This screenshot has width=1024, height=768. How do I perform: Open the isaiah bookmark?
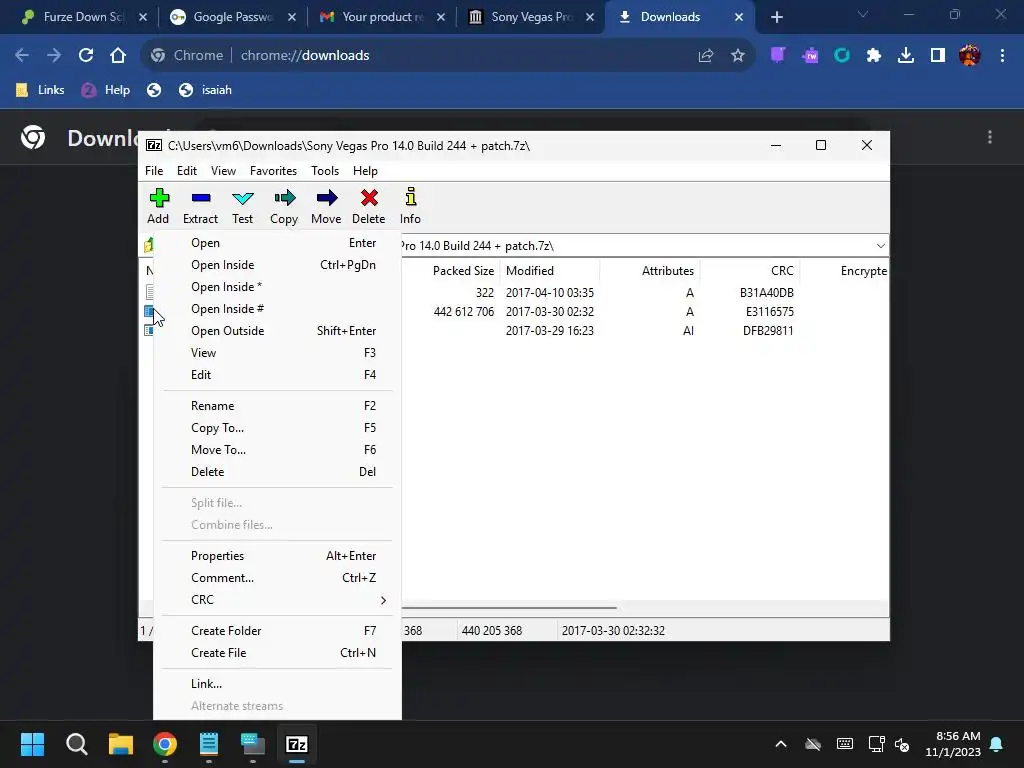[x=206, y=90]
